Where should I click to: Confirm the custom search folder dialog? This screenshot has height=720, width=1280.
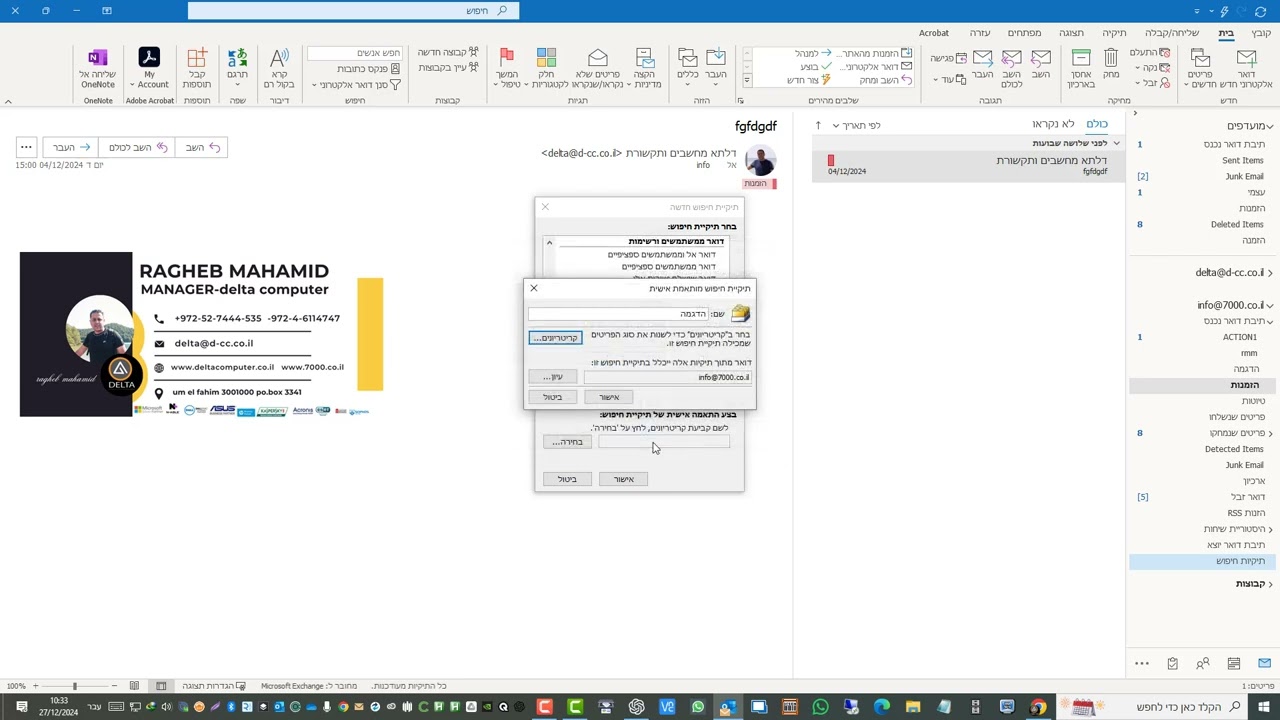click(x=609, y=397)
